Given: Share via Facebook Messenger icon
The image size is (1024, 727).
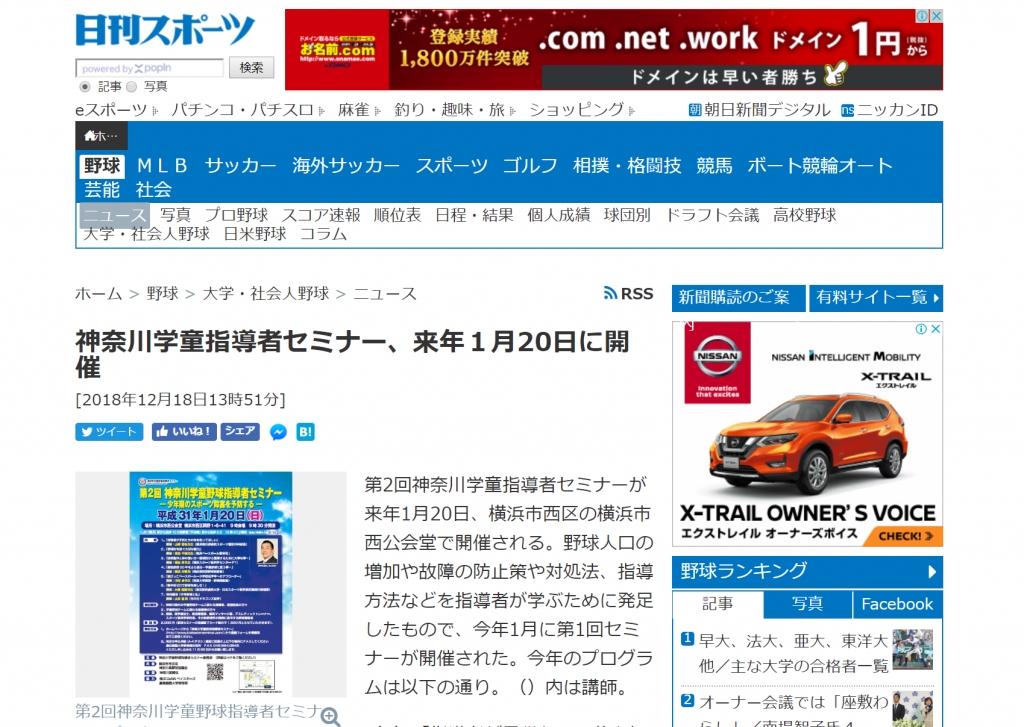Looking at the screenshot, I should click(278, 432).
